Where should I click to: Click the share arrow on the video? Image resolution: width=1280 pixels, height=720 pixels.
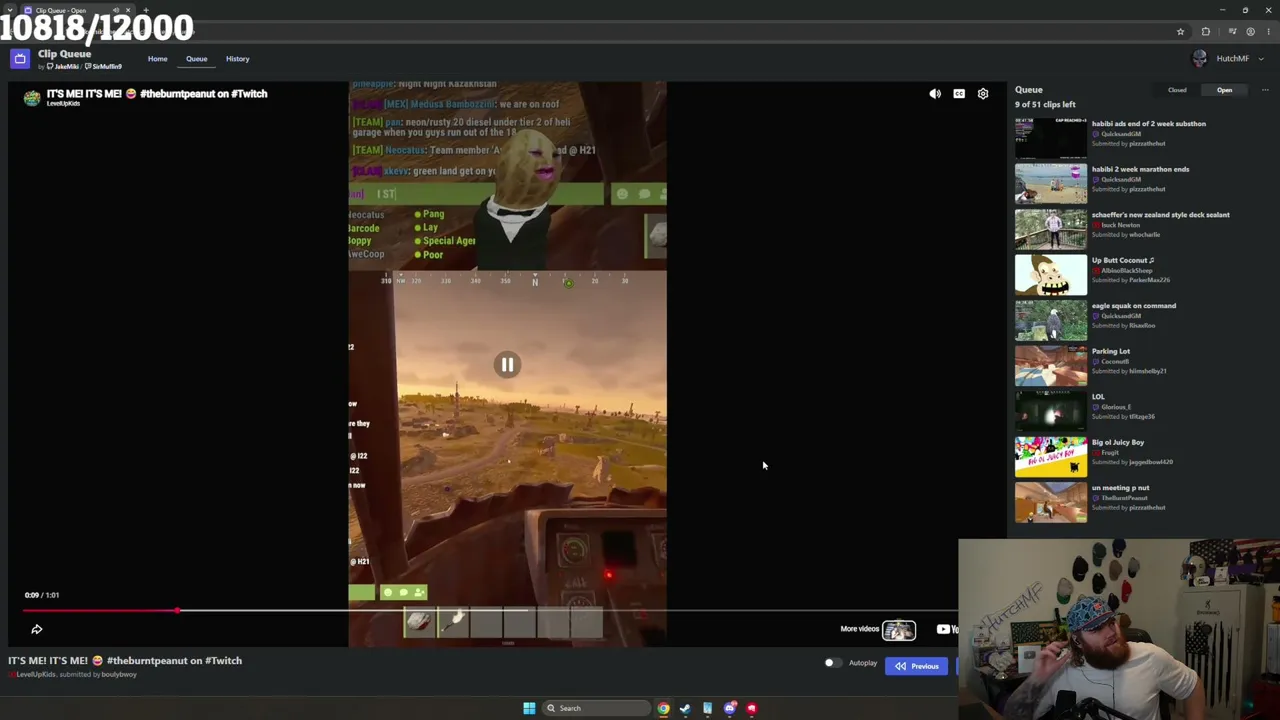pyautogui.click(x=37, y=629)
